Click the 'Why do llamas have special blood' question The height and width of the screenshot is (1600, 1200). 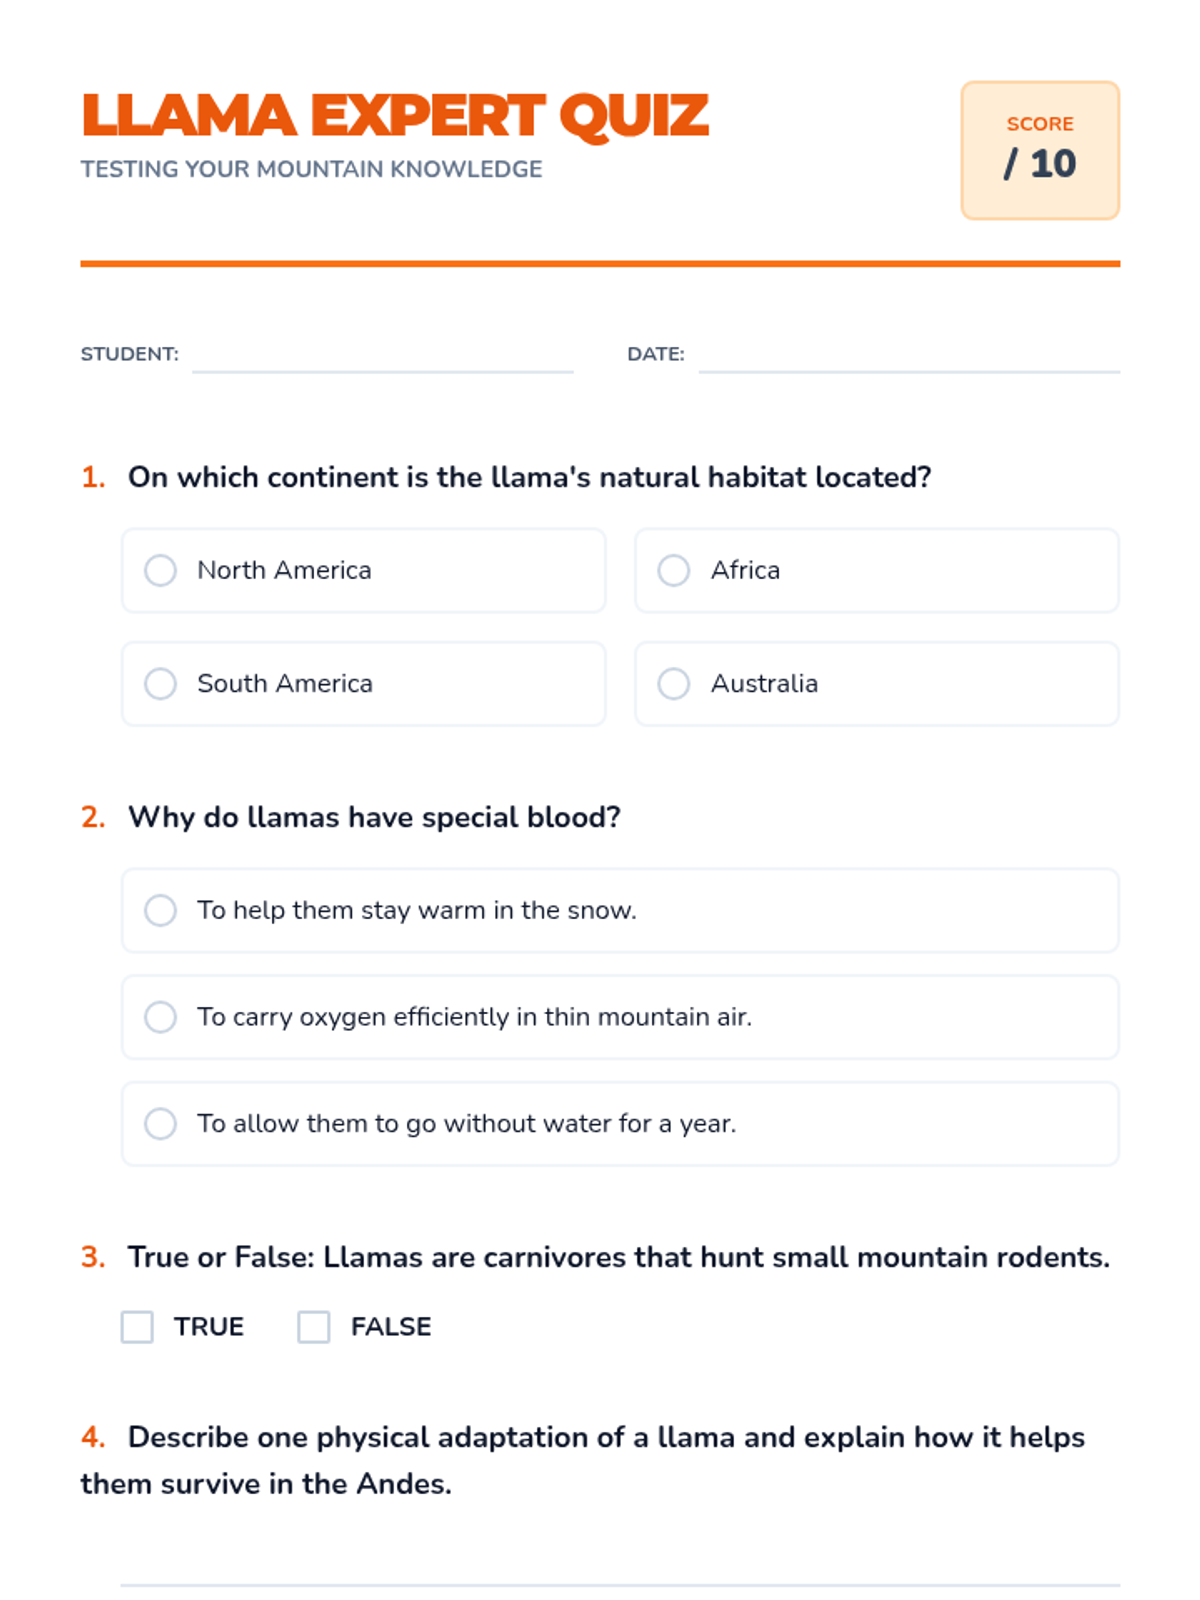374,817
